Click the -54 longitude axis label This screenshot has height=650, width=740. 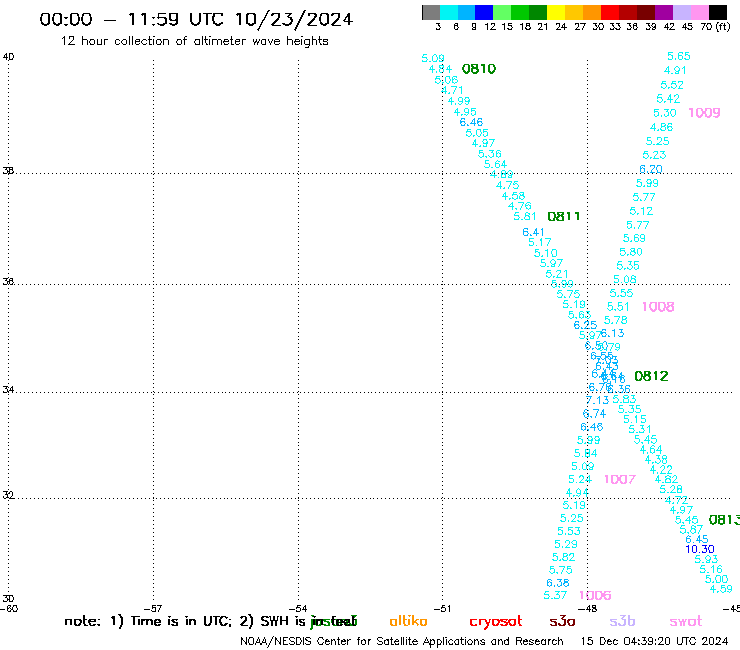click(298, 609)
